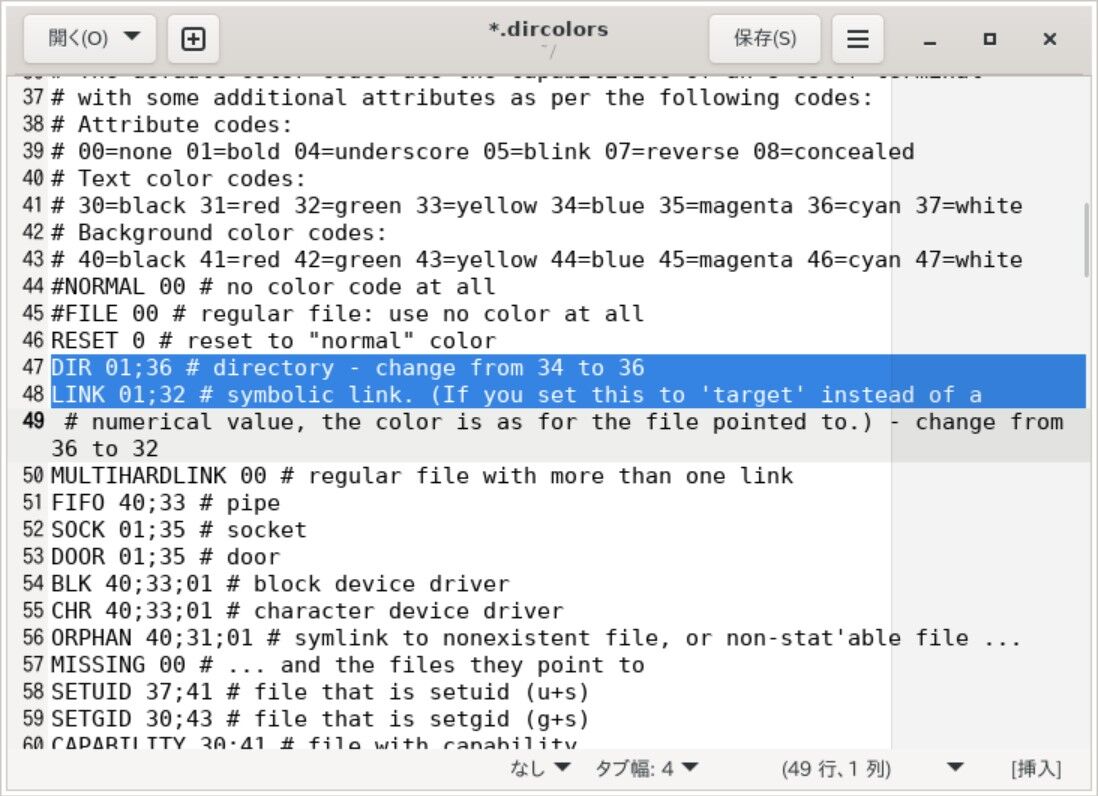This screenshot has height=796, width=1098.
Task: Place cursor on the RESET 0 line
Action: pyautogui.click(x=250, y=340)
